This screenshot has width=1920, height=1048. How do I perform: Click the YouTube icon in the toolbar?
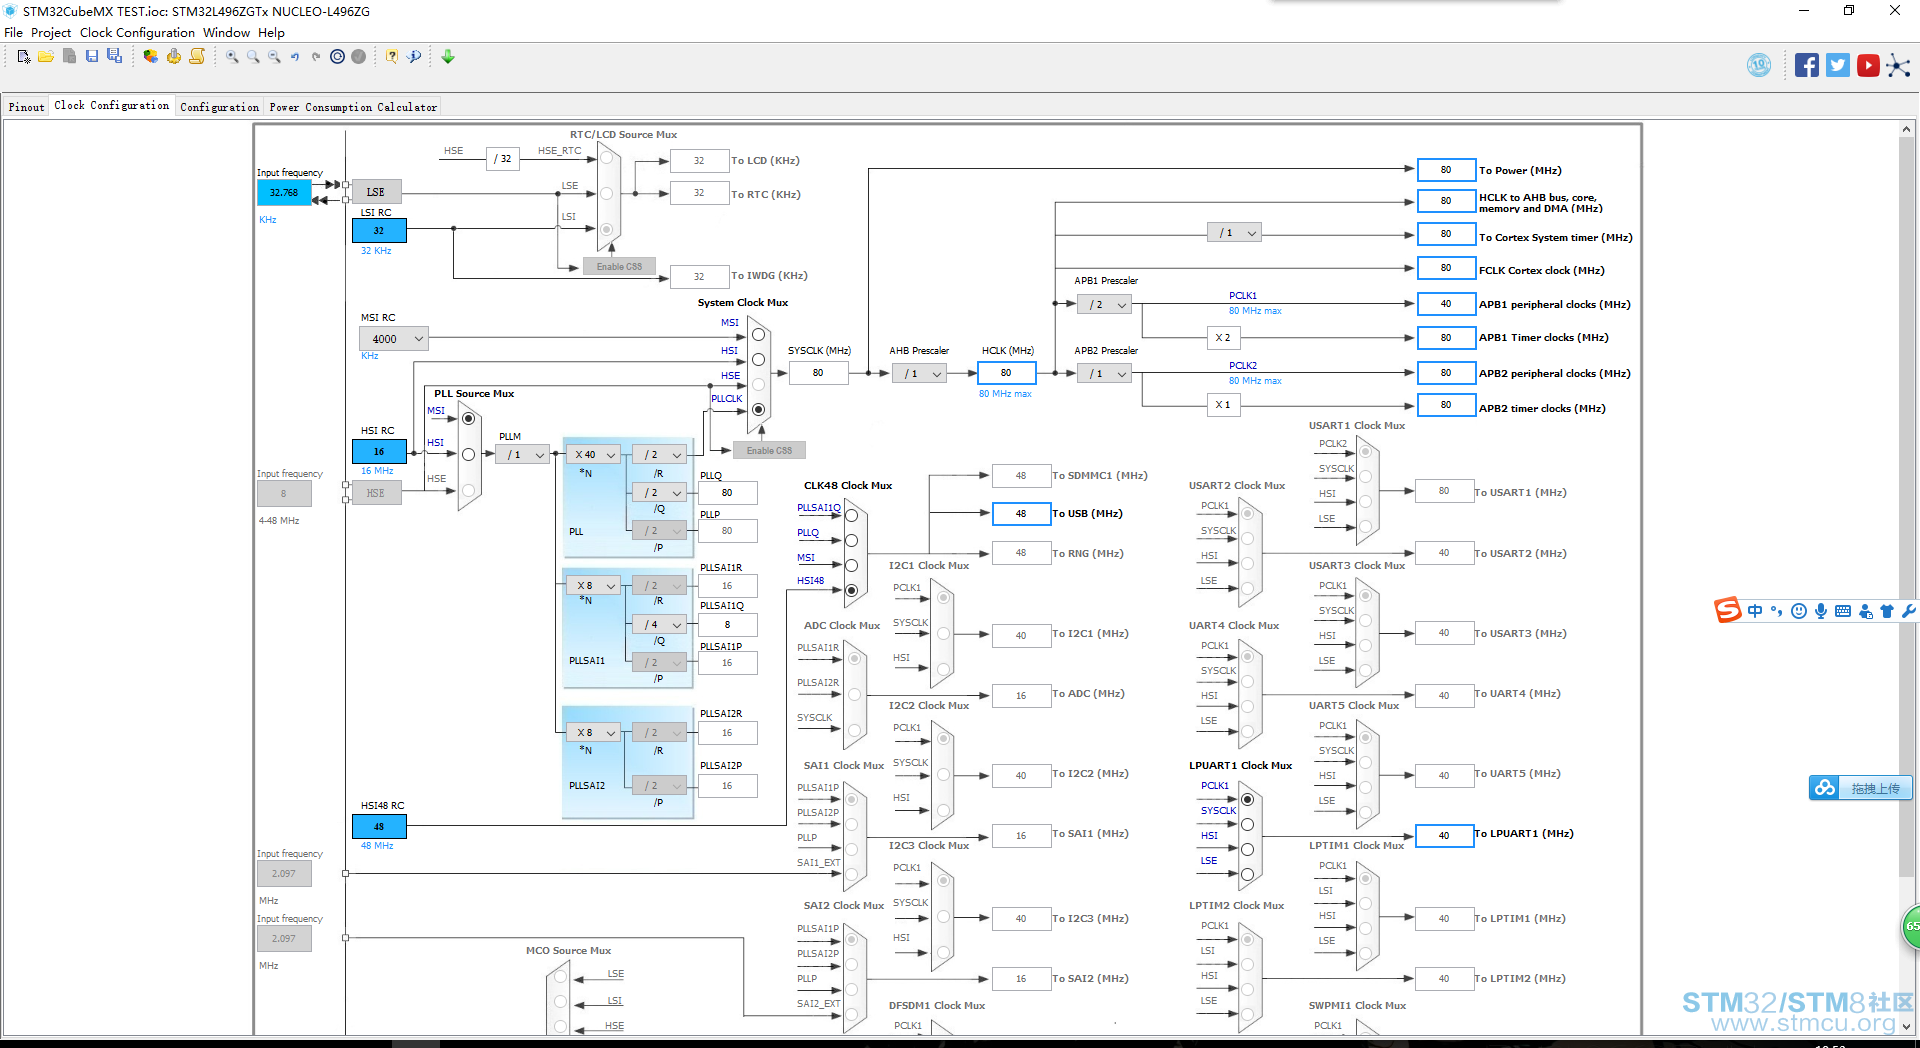tap(1868, 66)
